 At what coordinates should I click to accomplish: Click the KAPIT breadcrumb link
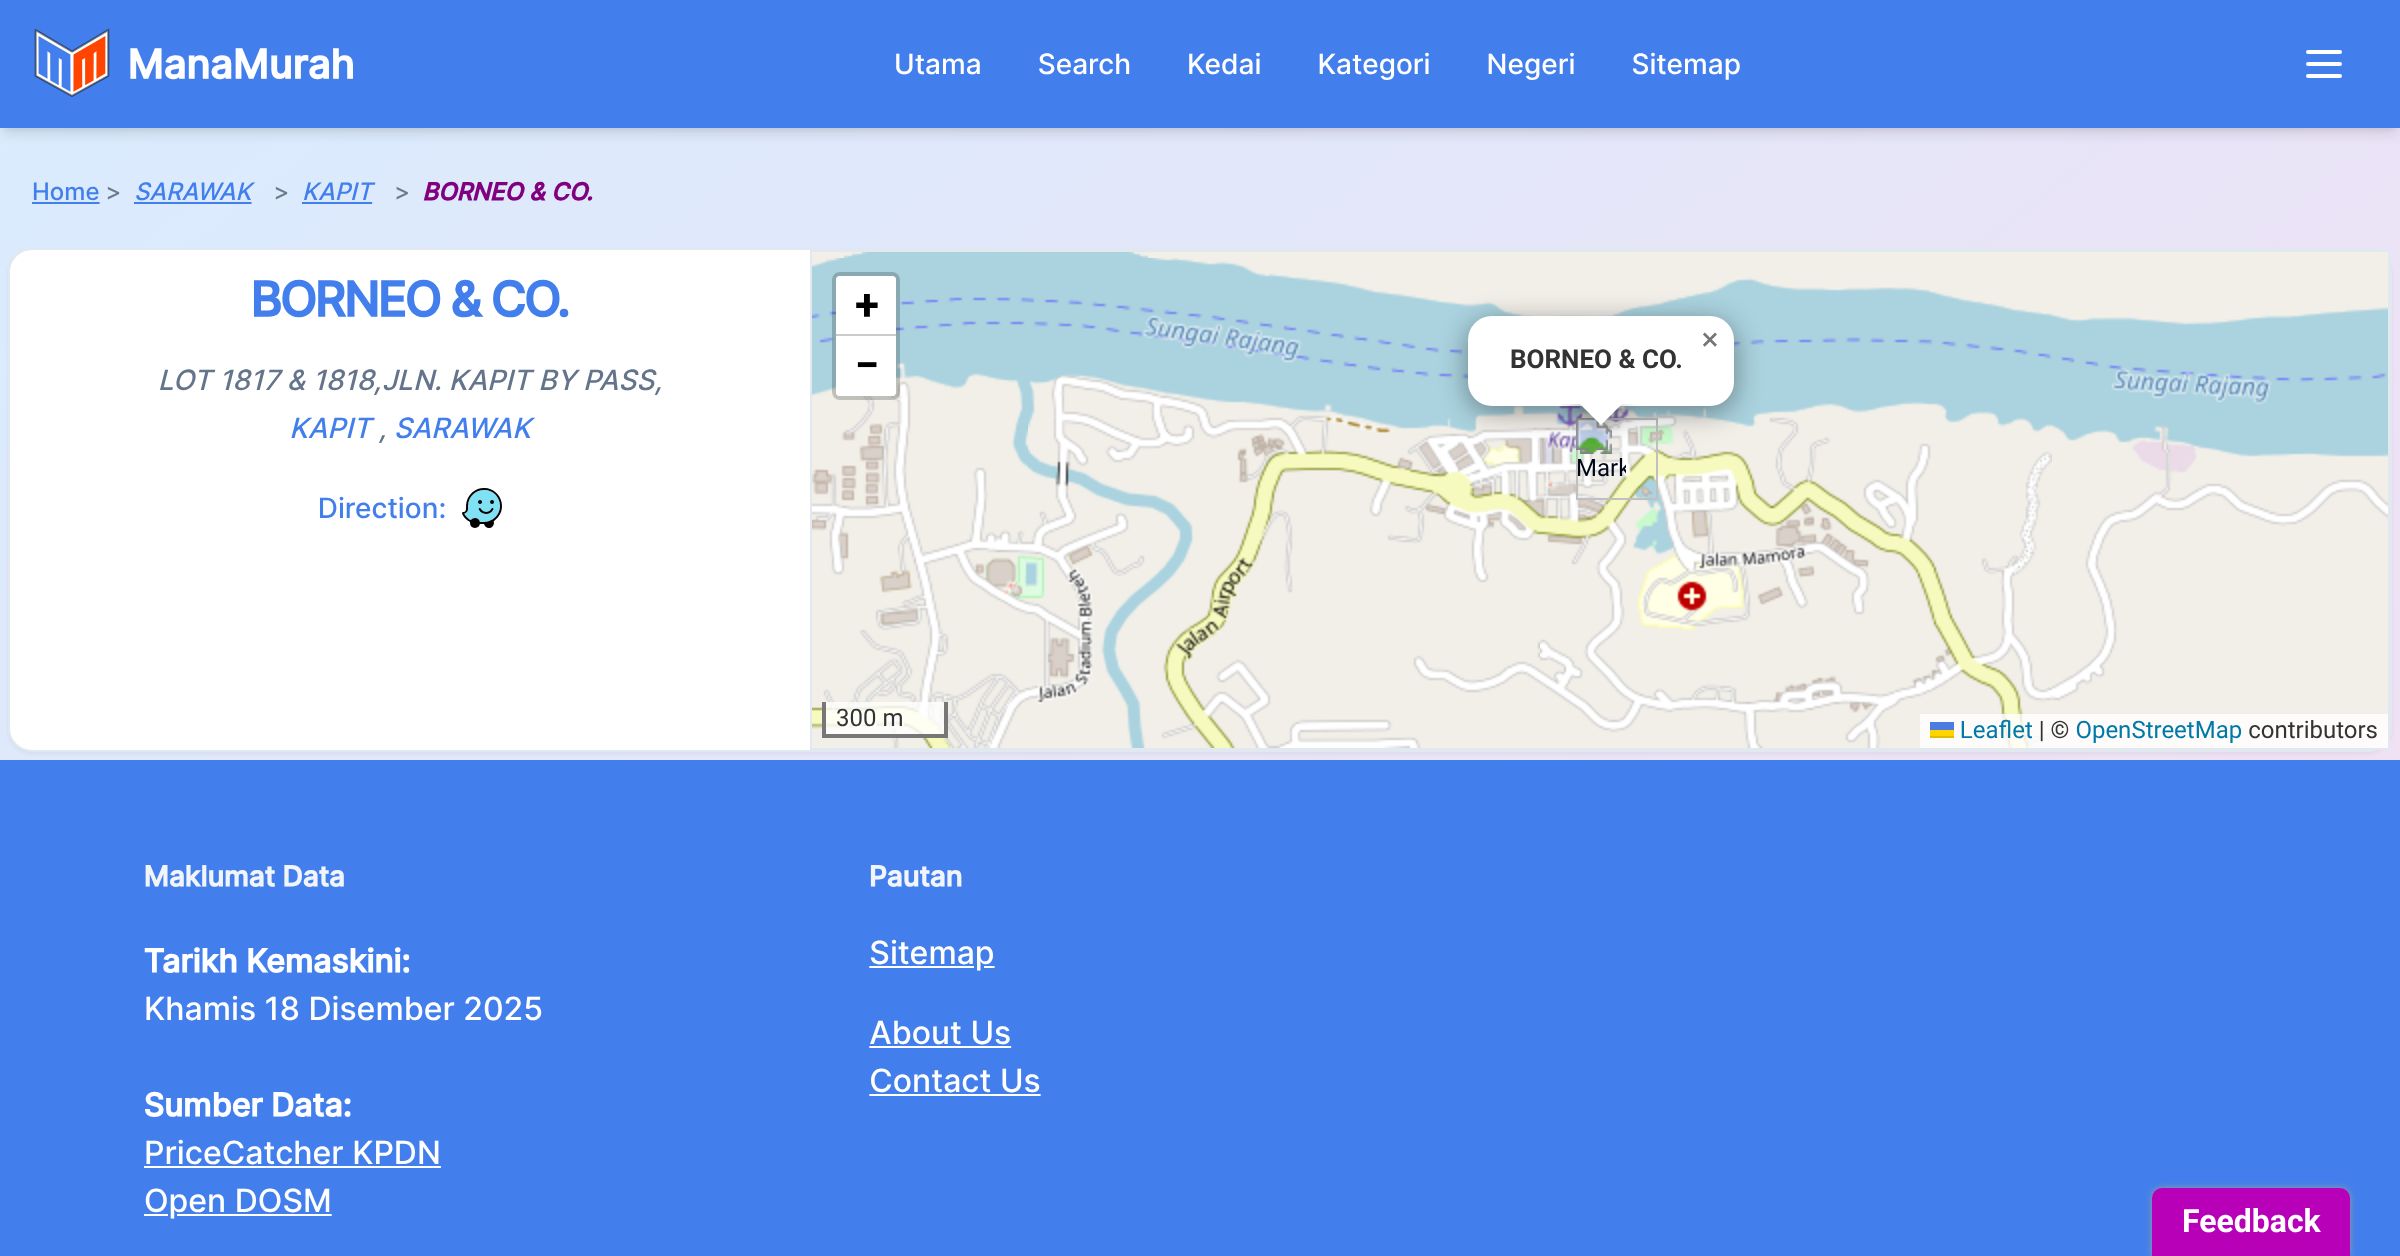[x=338, y=191]
